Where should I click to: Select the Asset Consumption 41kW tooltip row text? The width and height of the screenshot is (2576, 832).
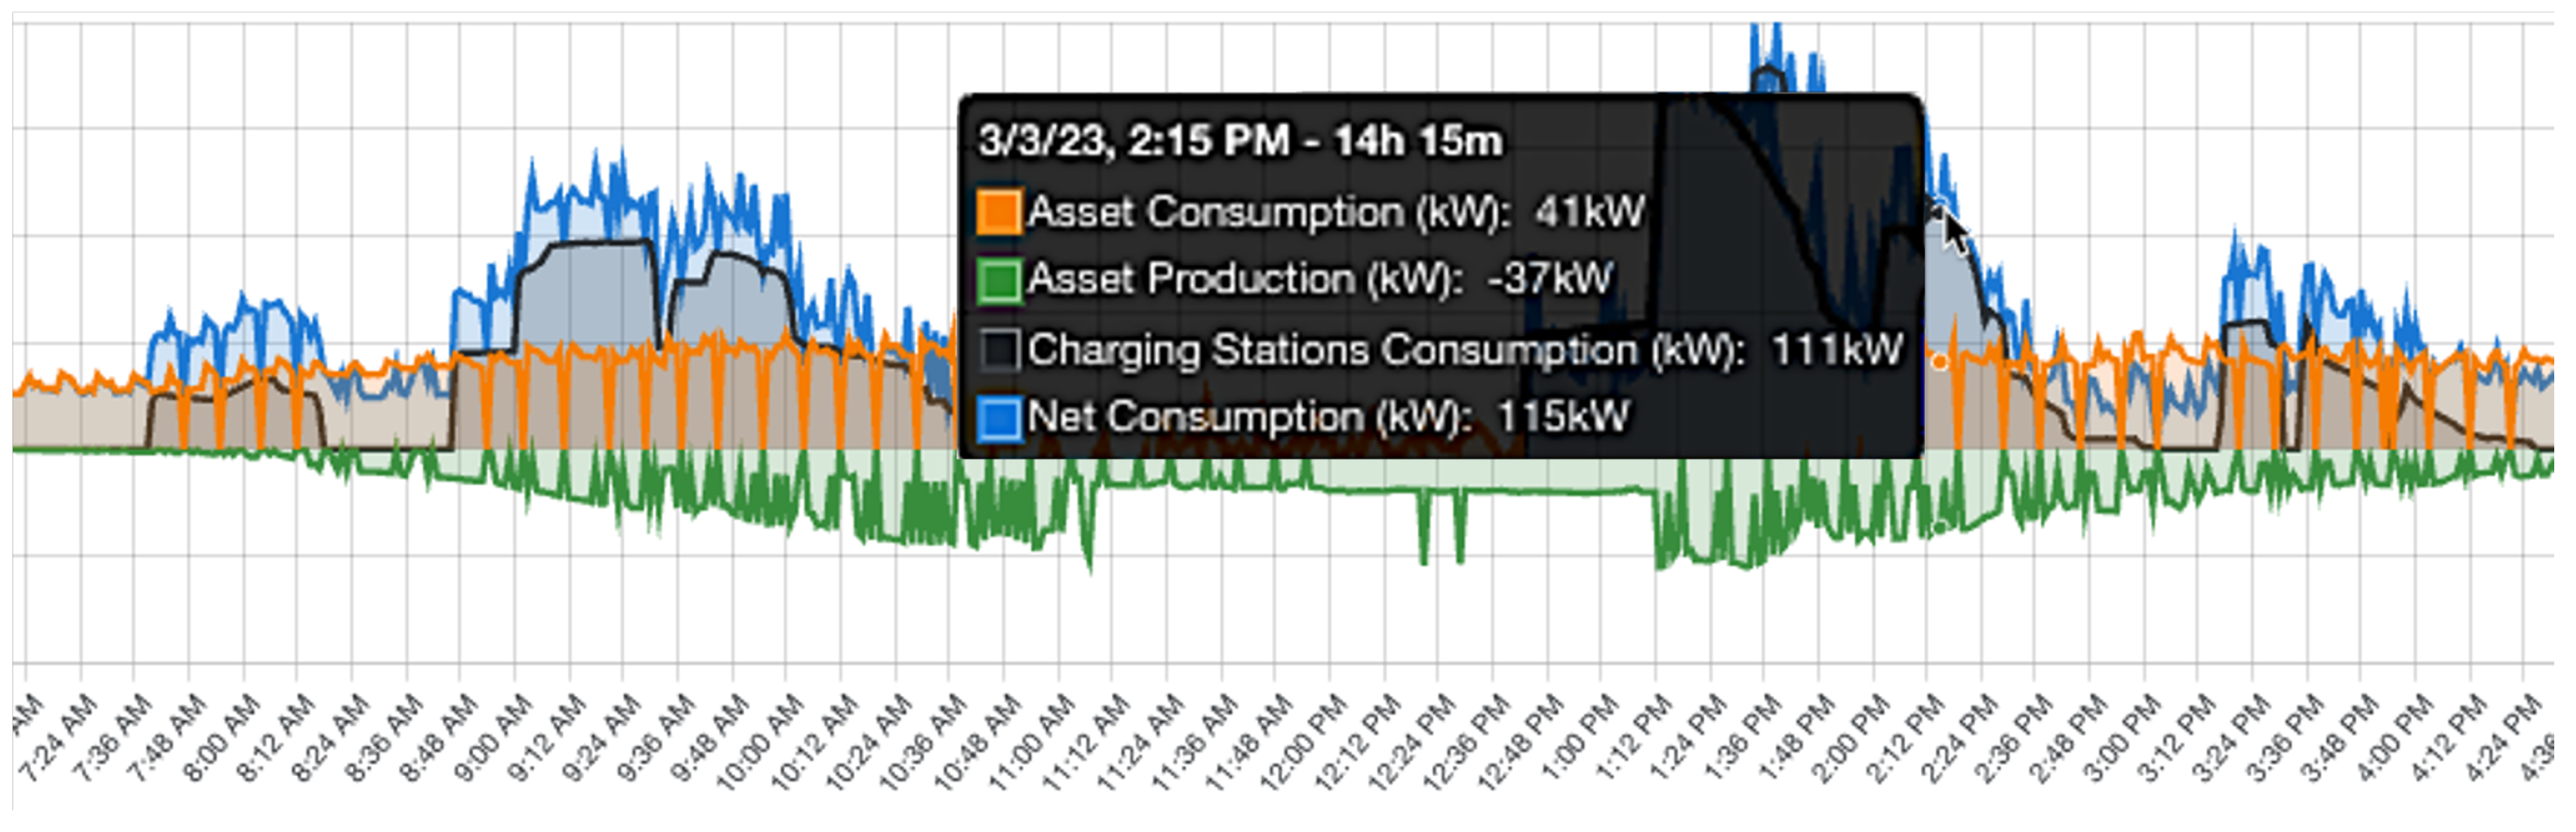coord(1335,212)
